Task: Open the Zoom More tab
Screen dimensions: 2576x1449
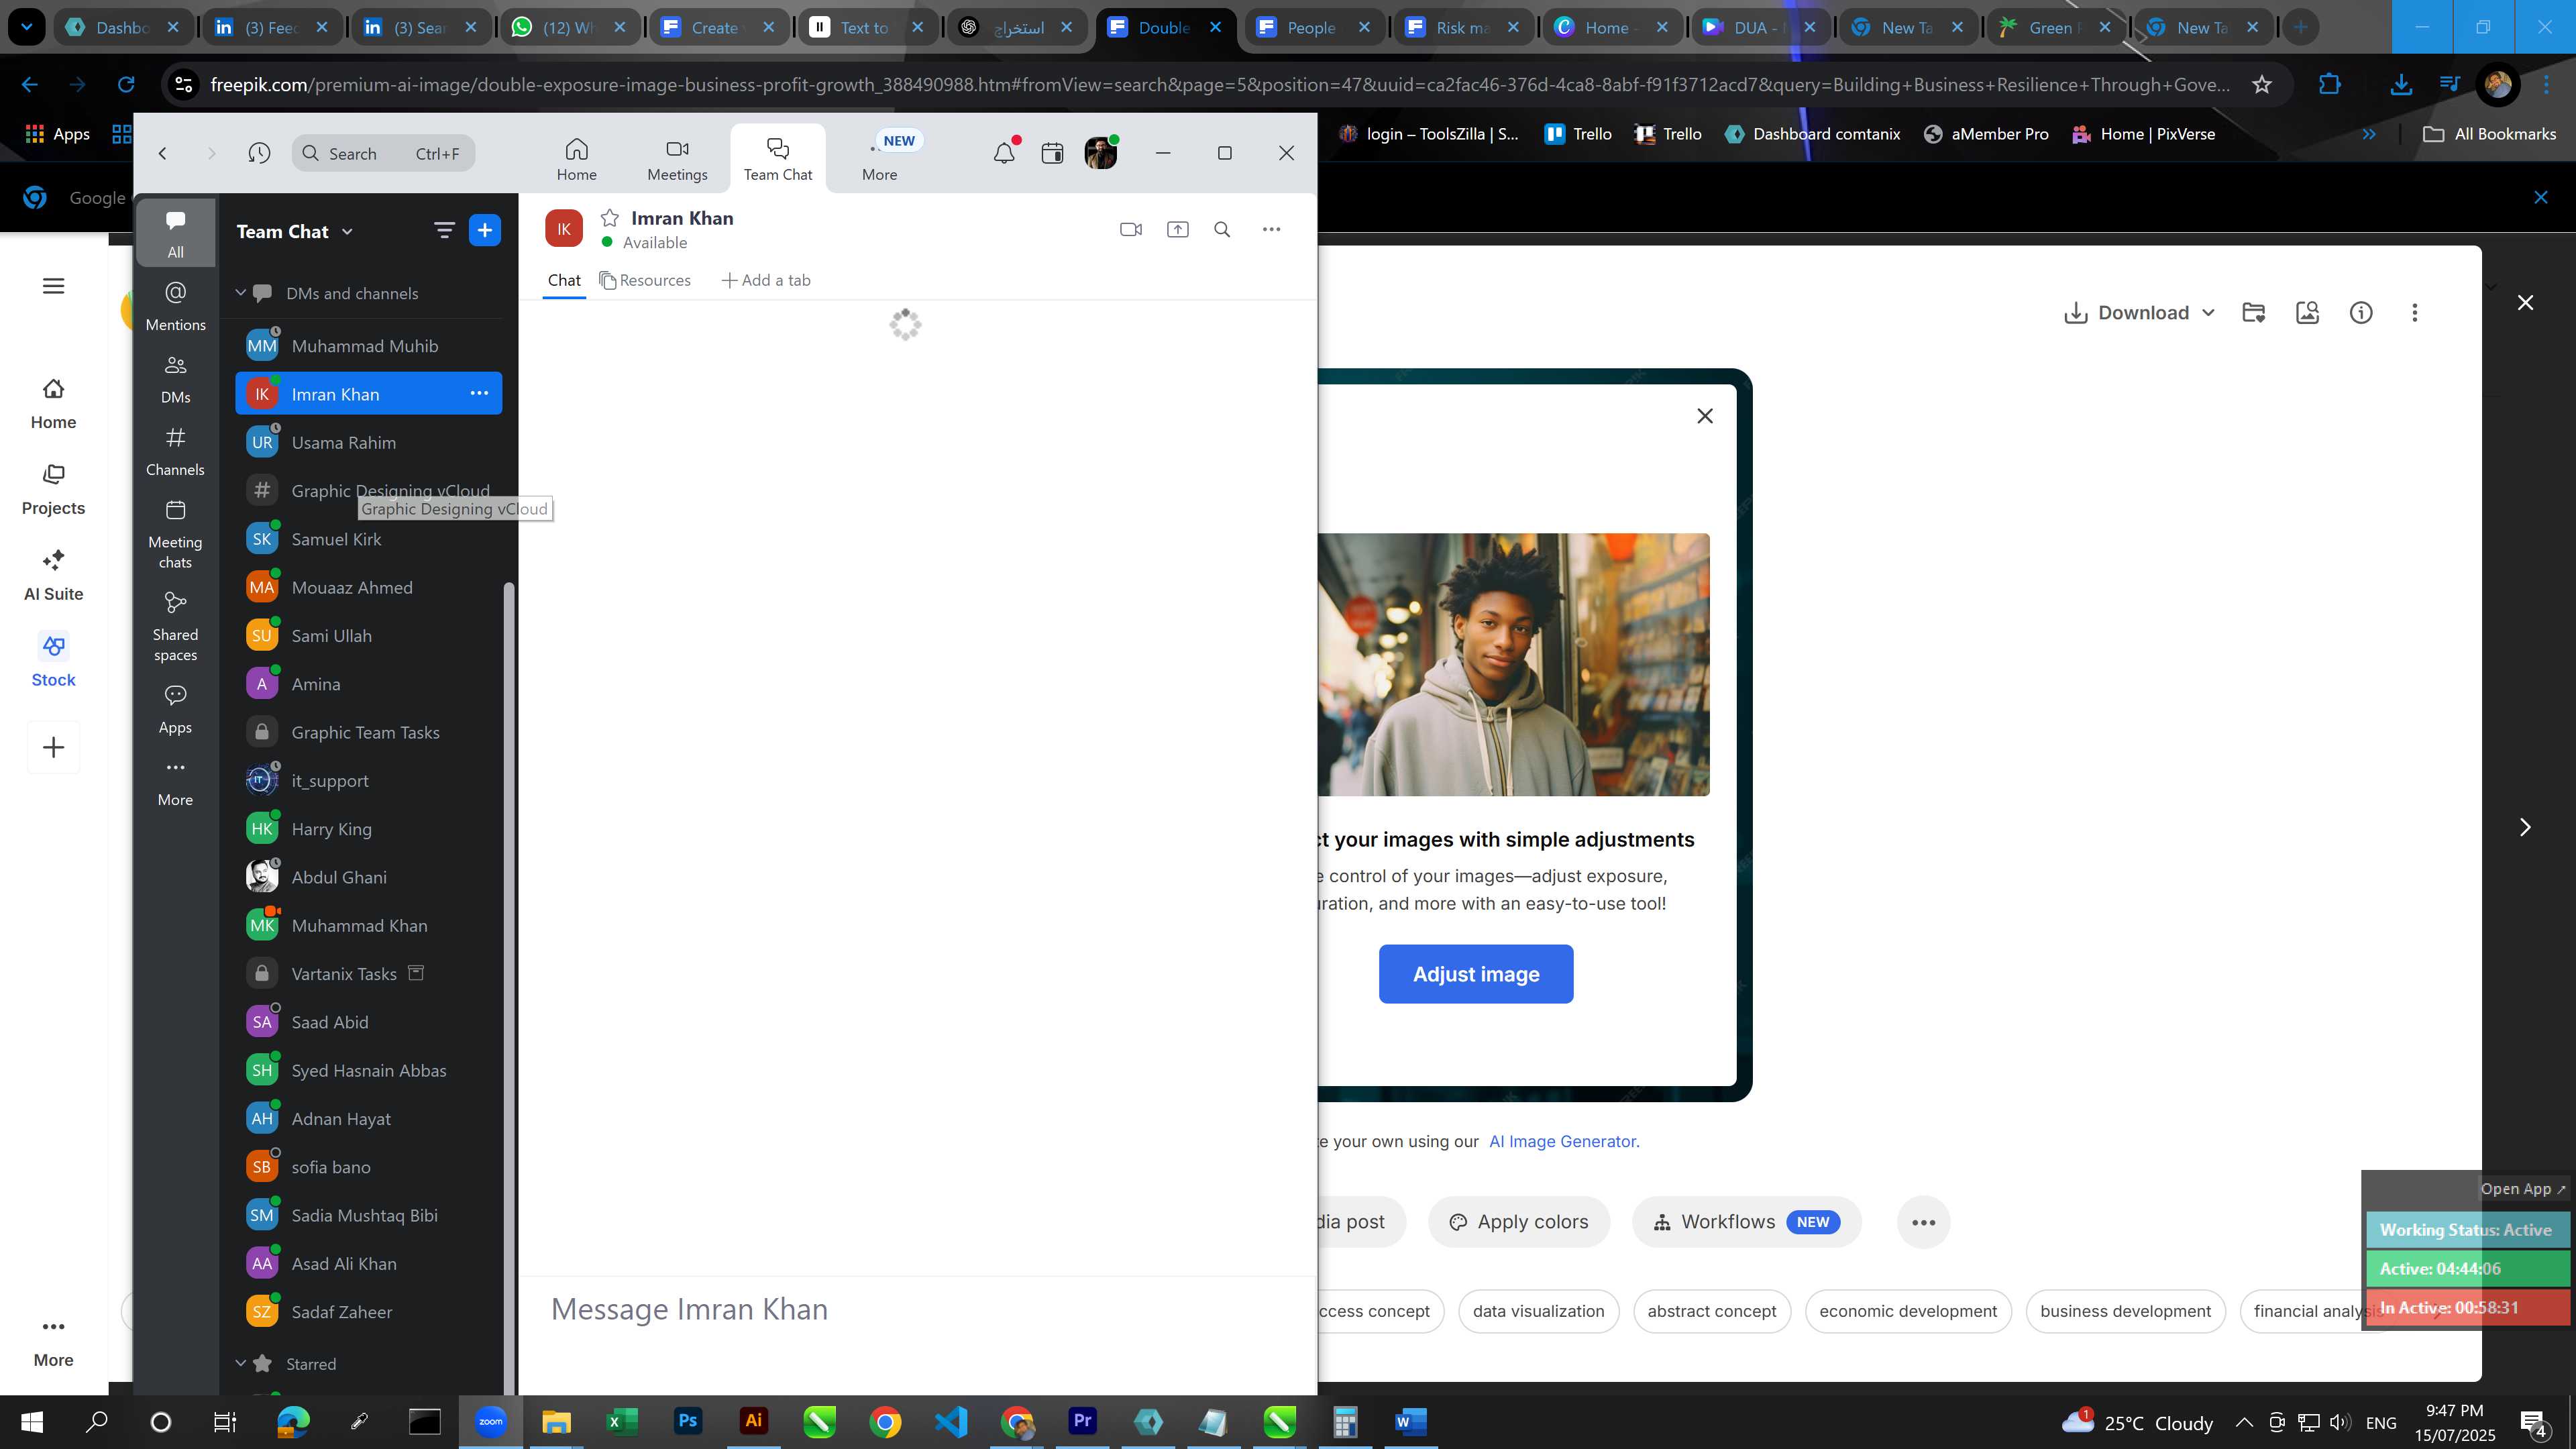Action: tap(880, 160)
